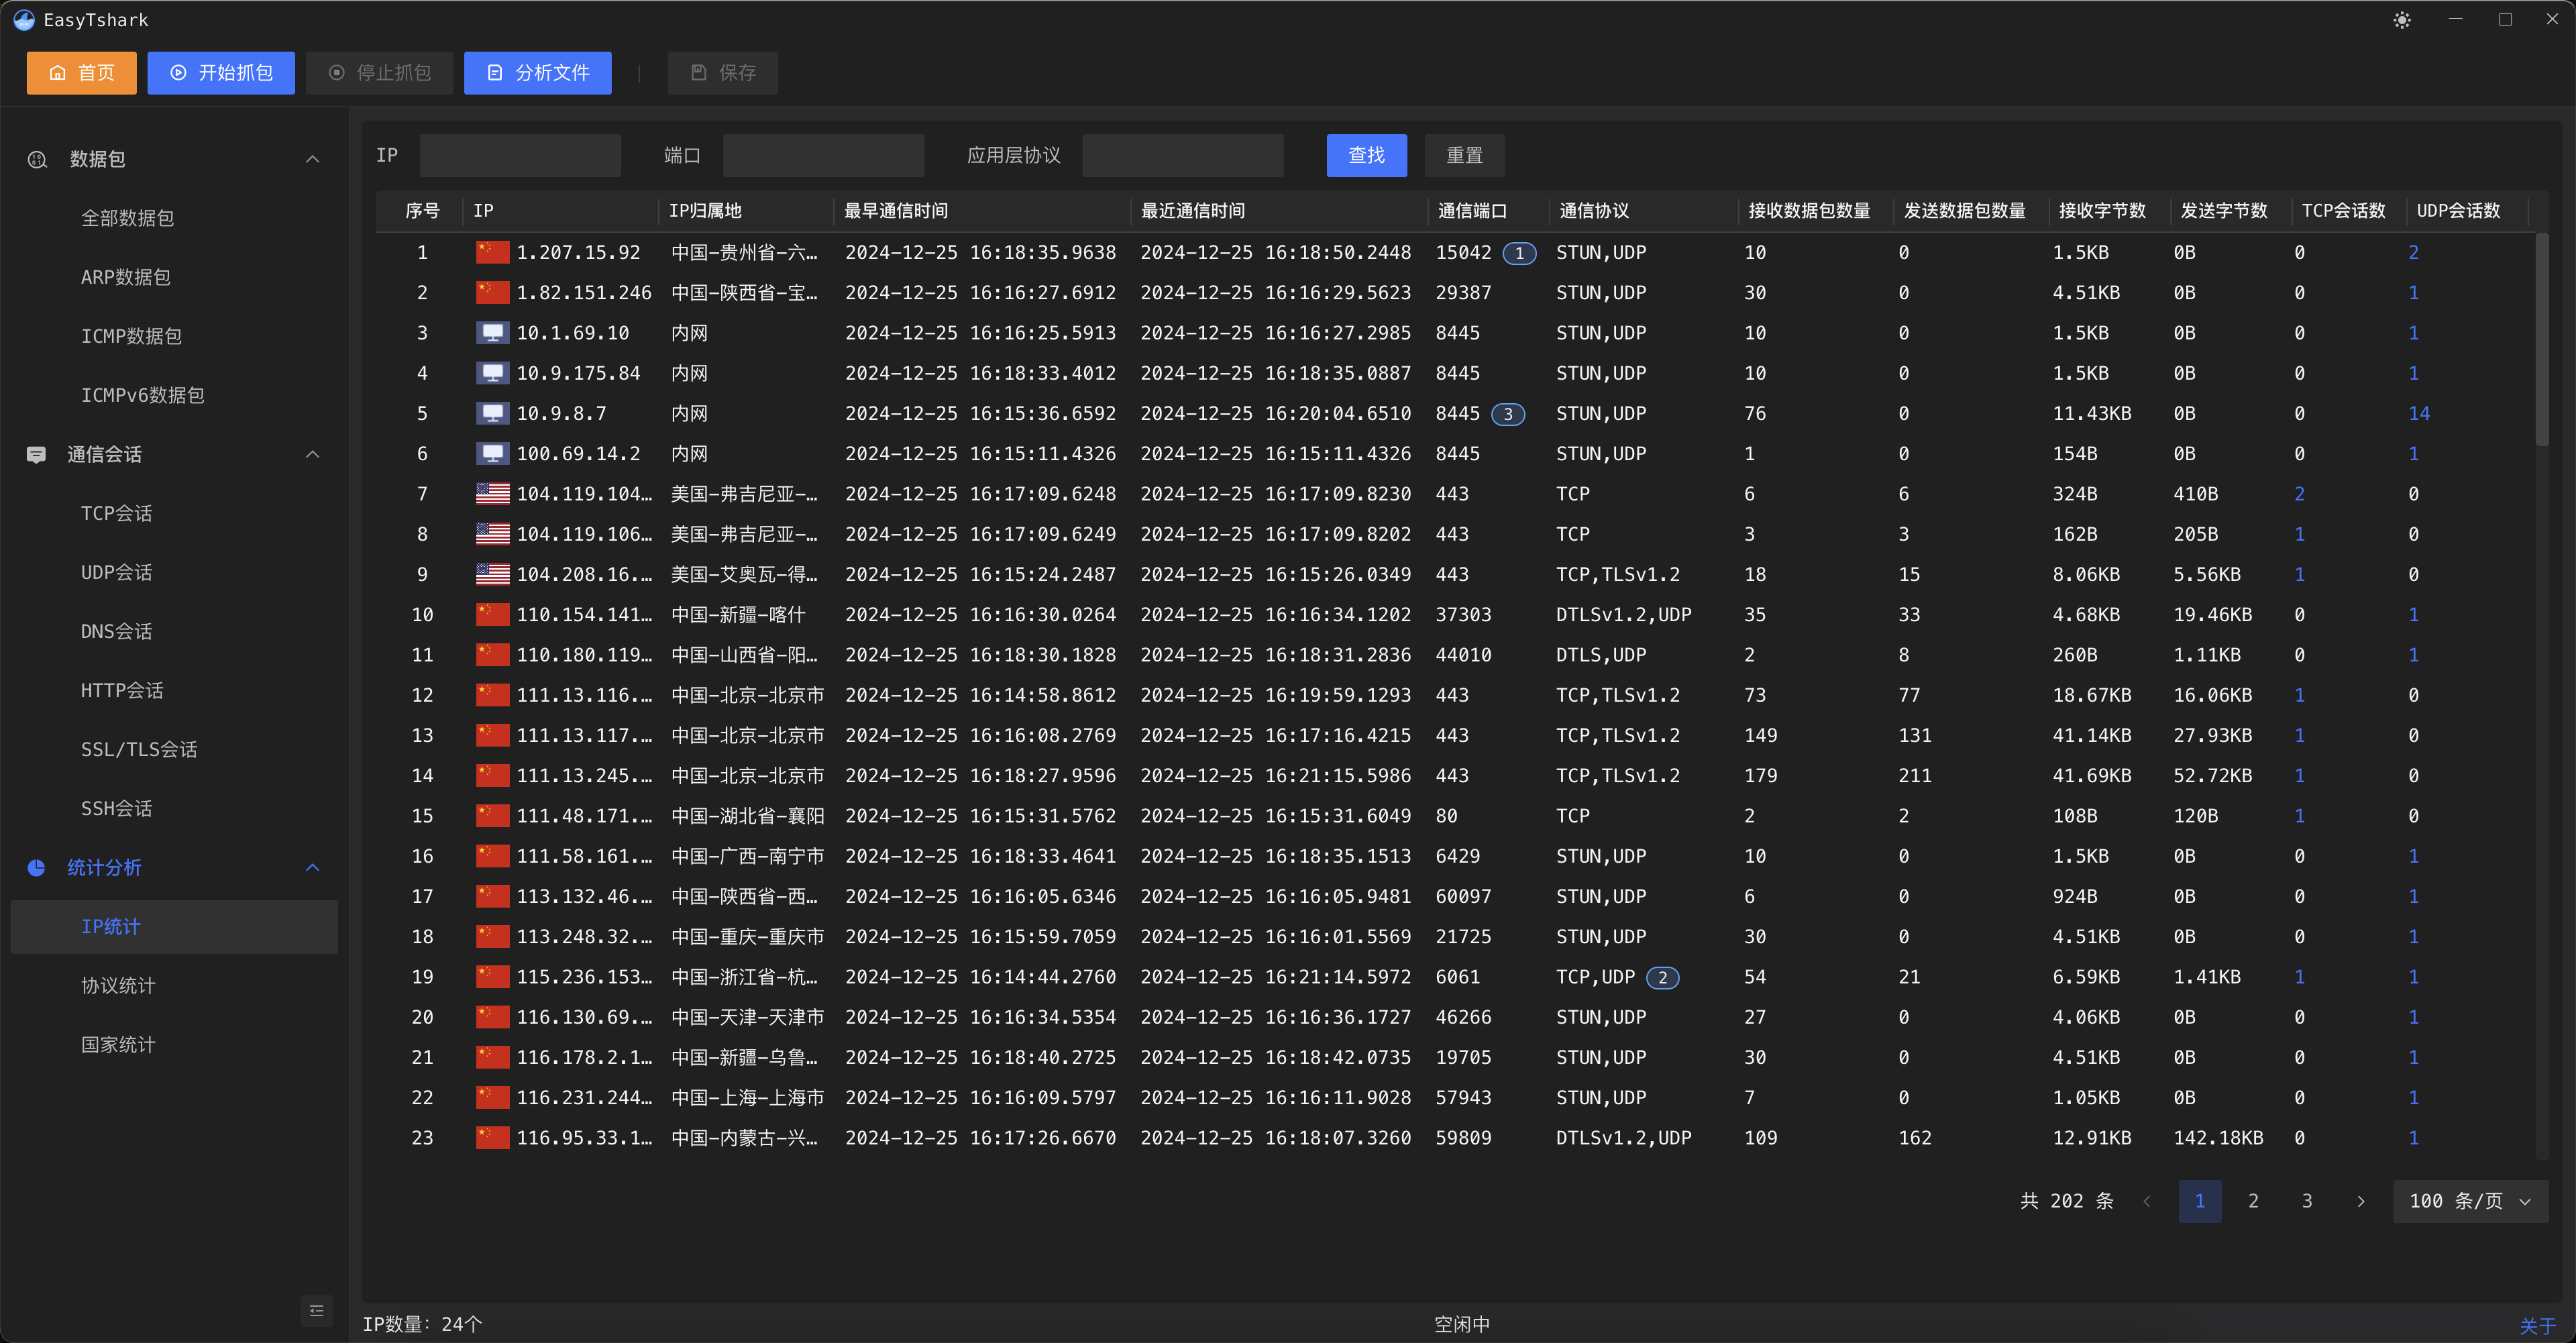Click the 统计分析 pie chart icon
Screen dimensions: 2576x1343
pos(36,867)
